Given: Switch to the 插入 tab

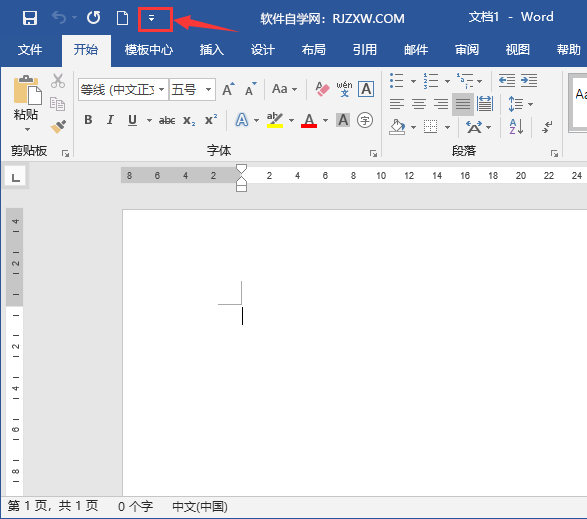Looking at the screenshot, I should [x=212, y=49].
